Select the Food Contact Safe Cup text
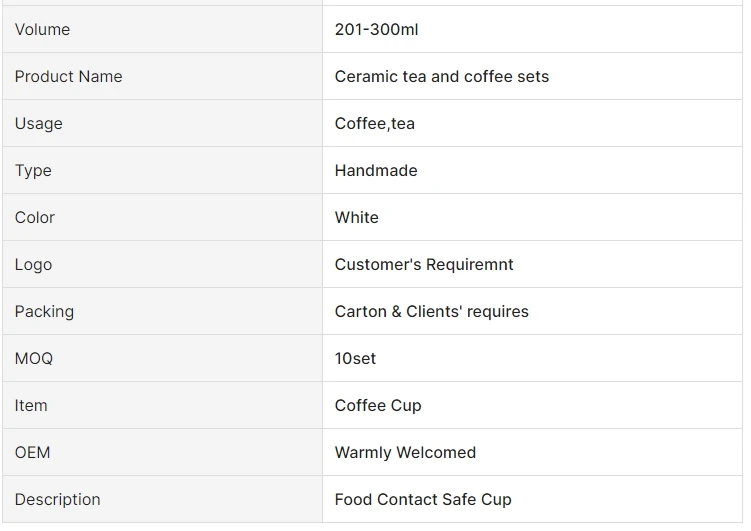The image size is (751, 531). point(423,500)
